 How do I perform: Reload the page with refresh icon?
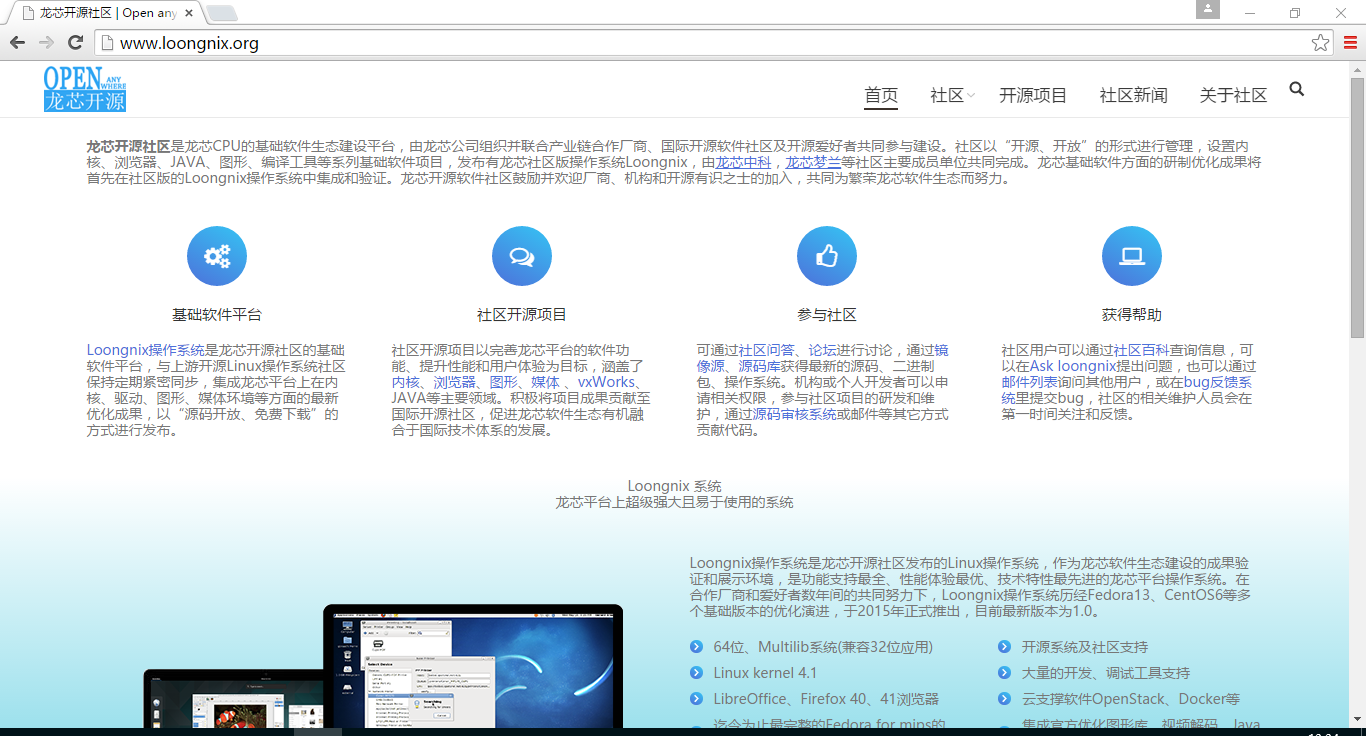point(75,42)
